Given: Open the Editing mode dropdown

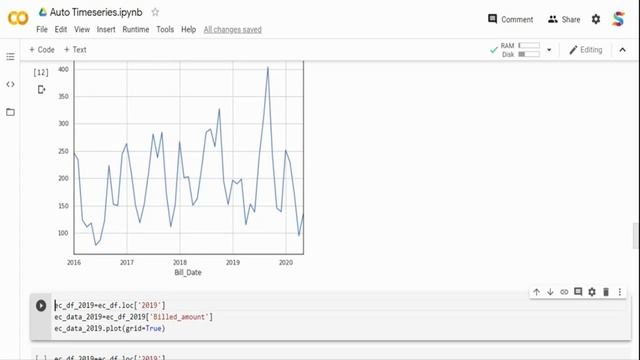Looking at the screenshot, I should click(x=586, y=50).
